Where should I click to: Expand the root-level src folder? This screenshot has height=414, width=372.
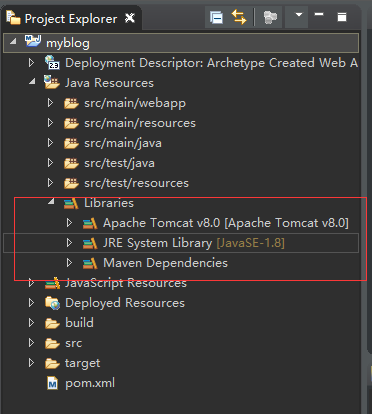tap(31, 343)
